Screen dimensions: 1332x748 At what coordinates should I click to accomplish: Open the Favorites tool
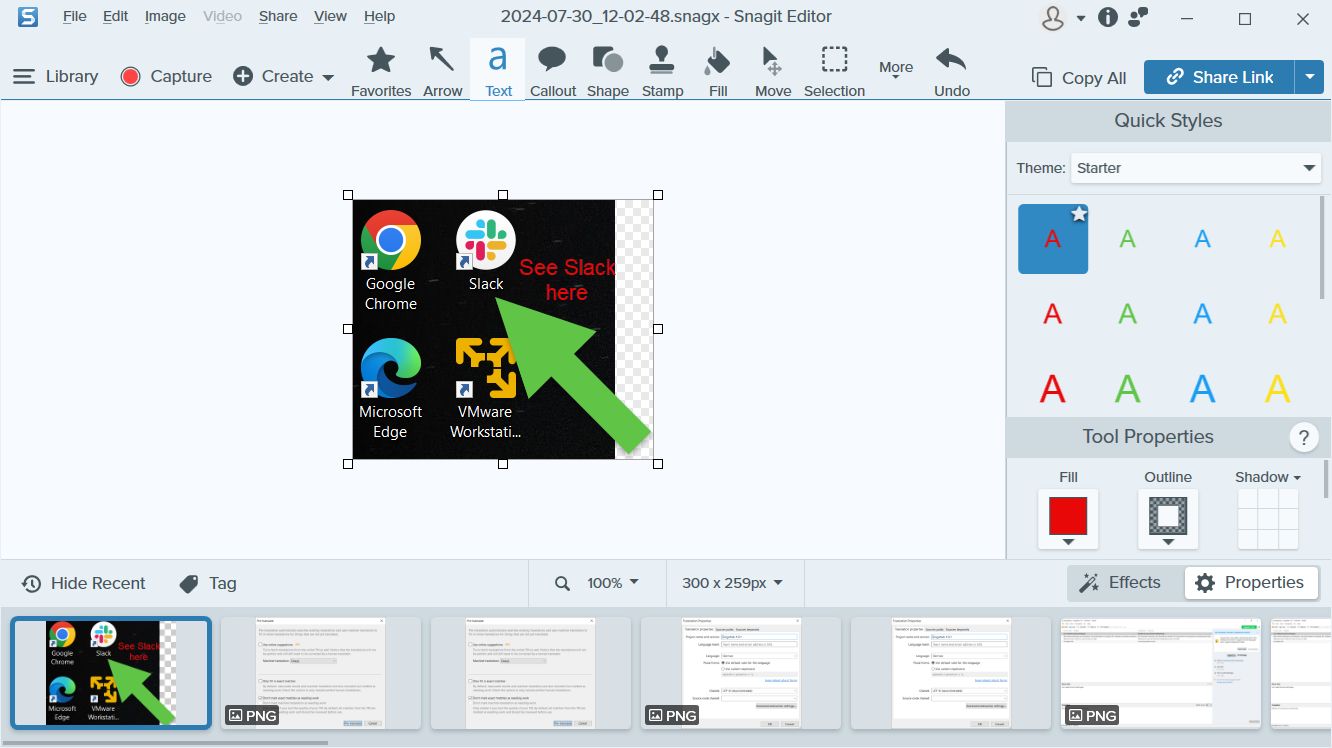click(381, 71)
